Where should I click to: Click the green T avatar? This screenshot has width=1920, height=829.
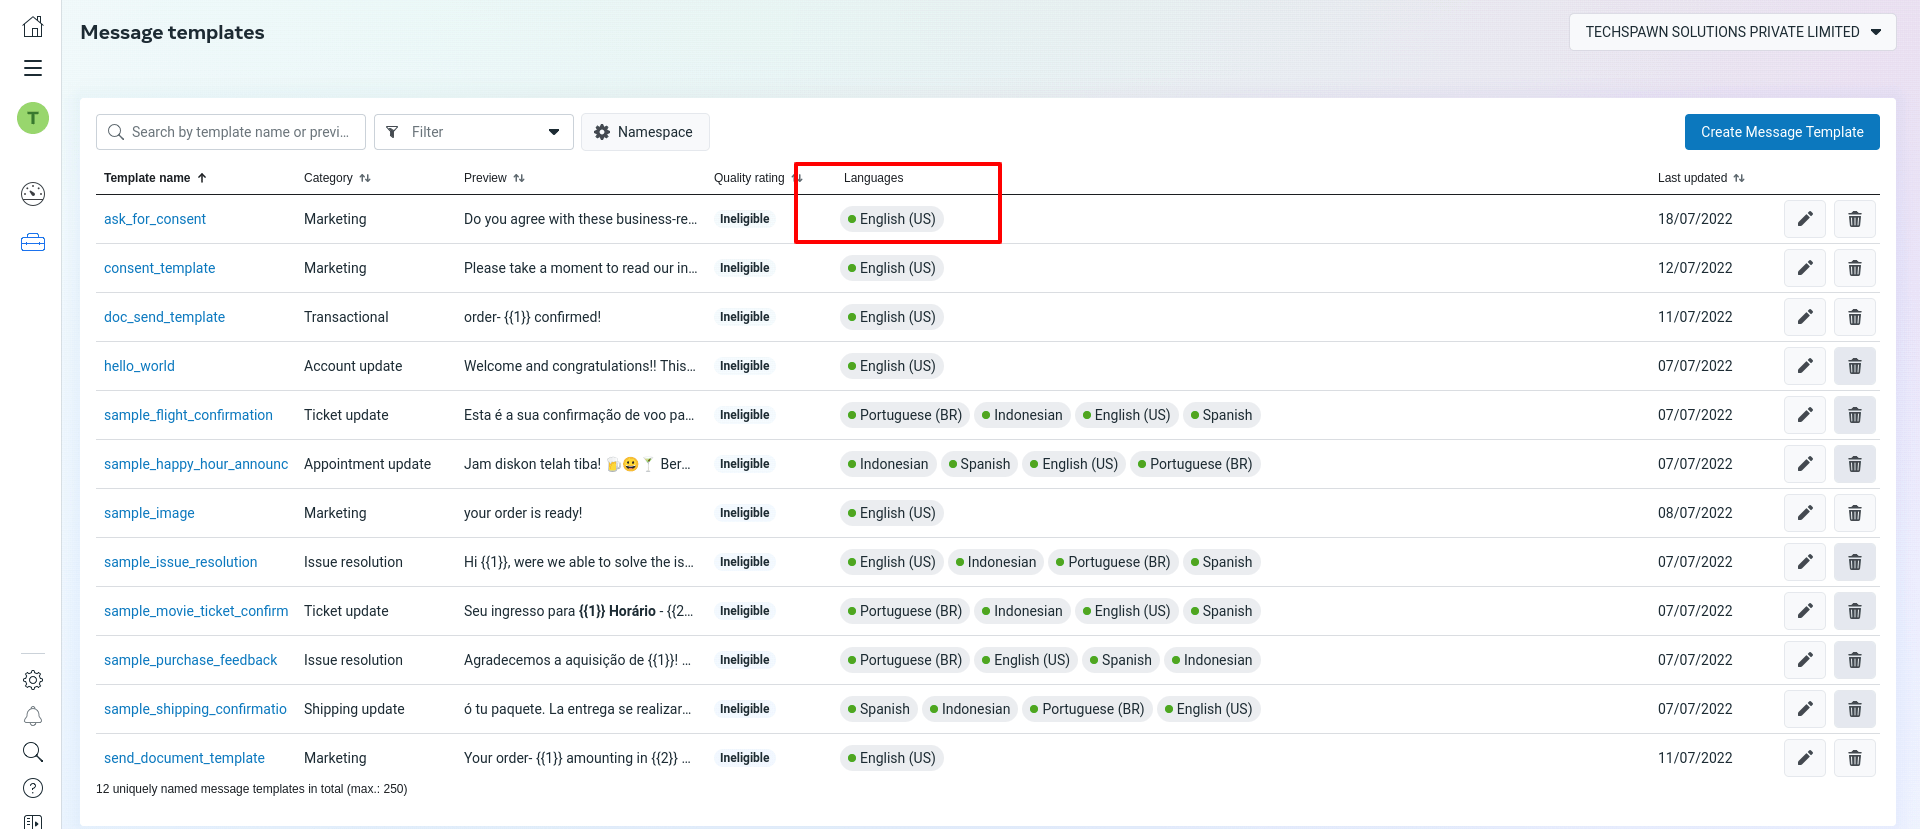click(x=33, y=118)
